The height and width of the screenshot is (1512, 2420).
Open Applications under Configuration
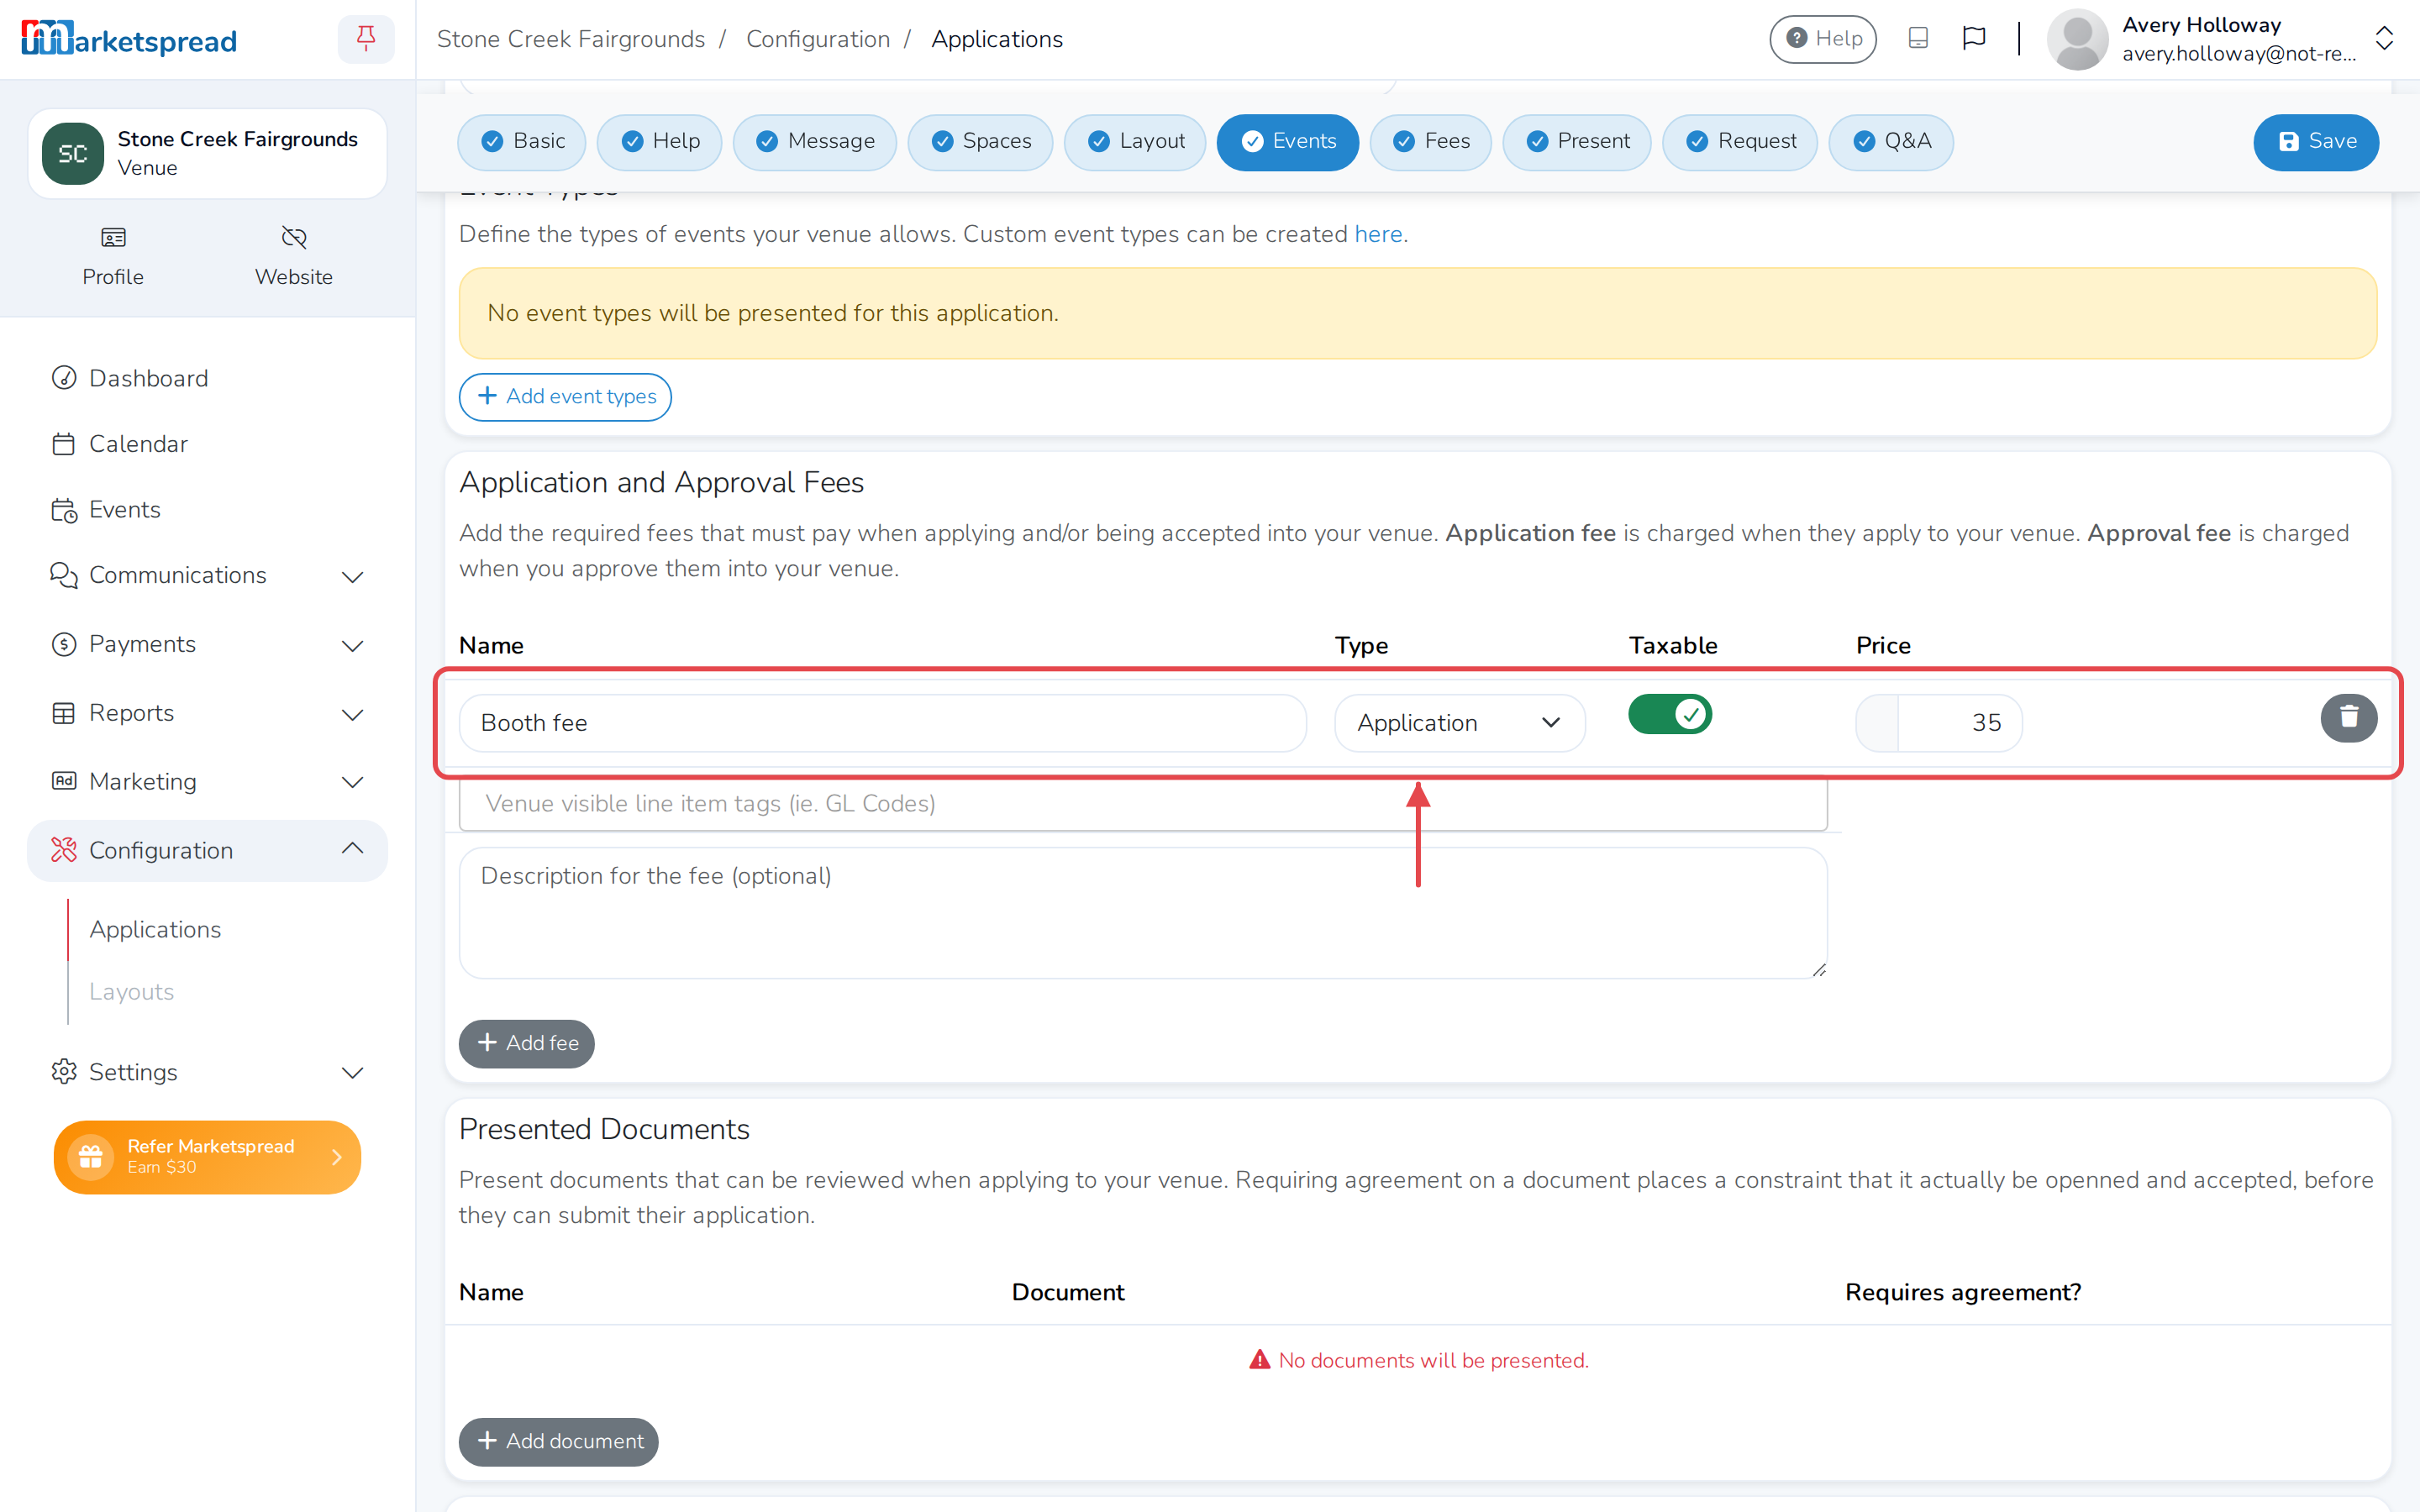(155, 929)
